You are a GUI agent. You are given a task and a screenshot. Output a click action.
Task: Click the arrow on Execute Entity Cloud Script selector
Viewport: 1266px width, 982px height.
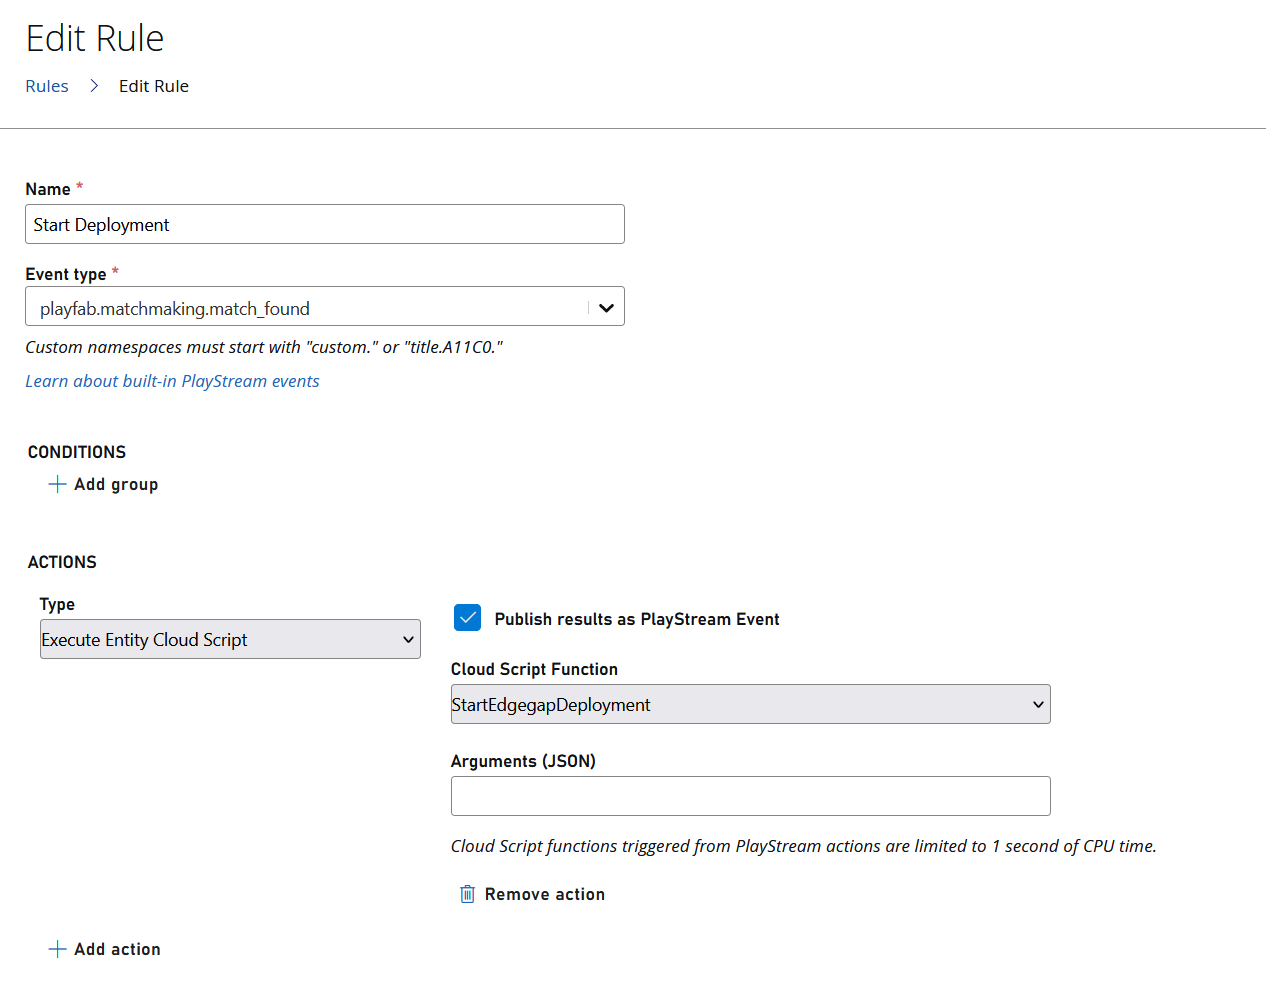[408, 640]
